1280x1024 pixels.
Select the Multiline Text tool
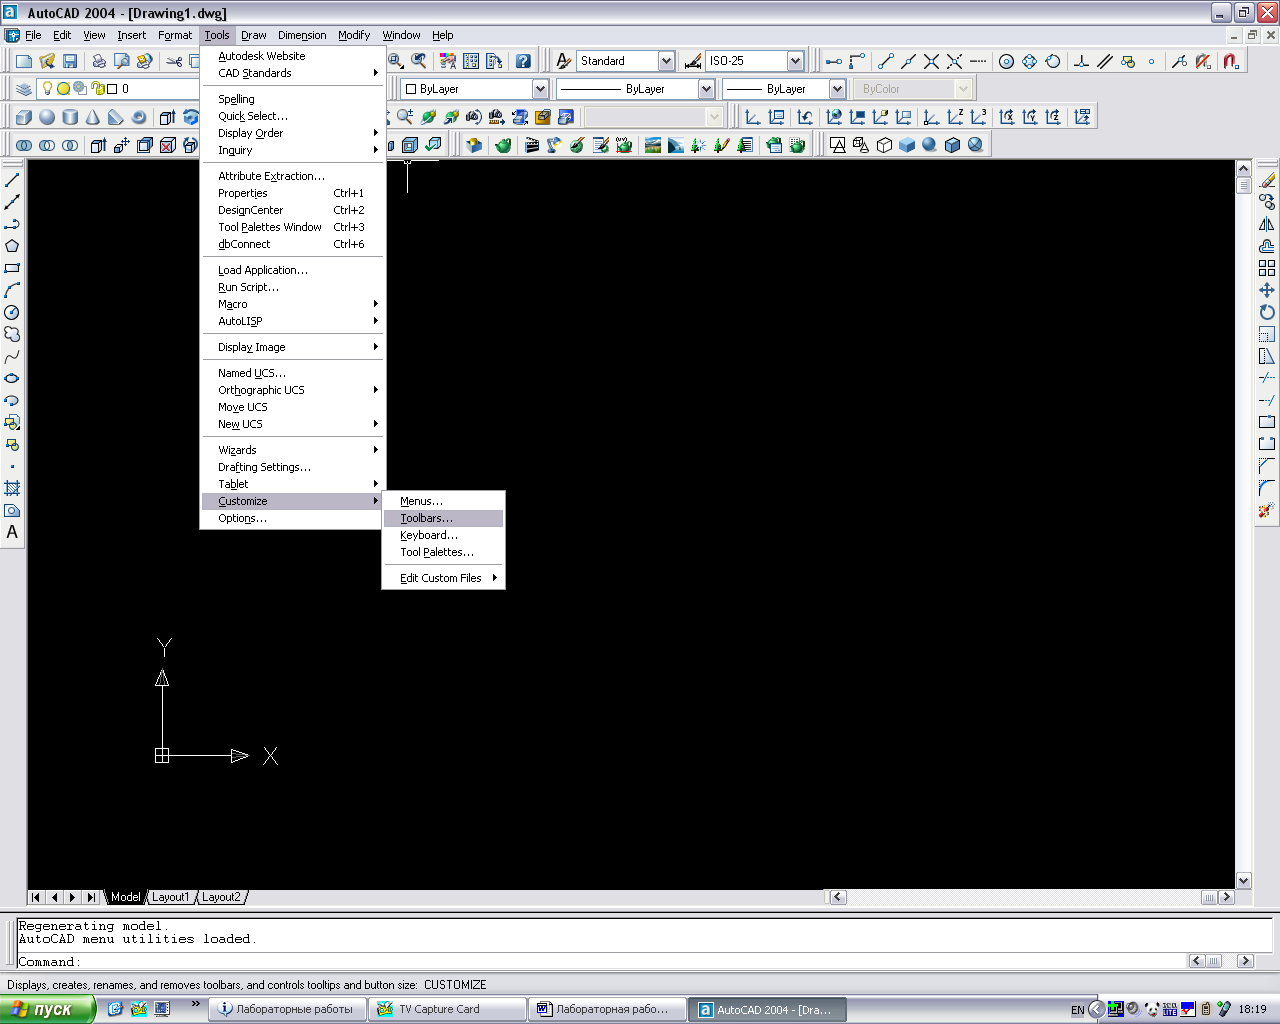click(12, 532)
